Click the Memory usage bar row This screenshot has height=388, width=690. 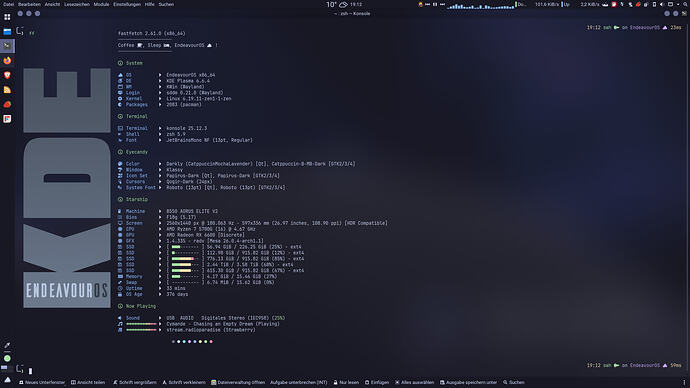pyautogui.click(x=197, y=277)
